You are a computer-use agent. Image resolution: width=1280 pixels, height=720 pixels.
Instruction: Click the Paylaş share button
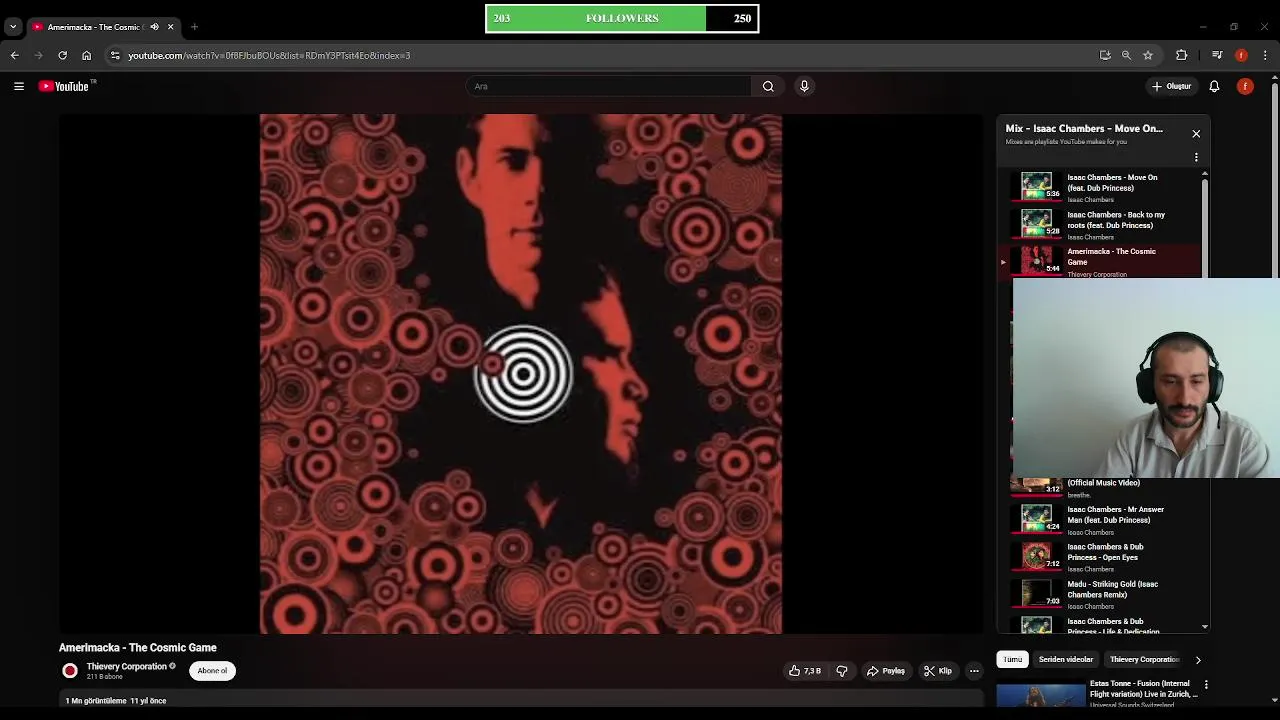[886, 671]
